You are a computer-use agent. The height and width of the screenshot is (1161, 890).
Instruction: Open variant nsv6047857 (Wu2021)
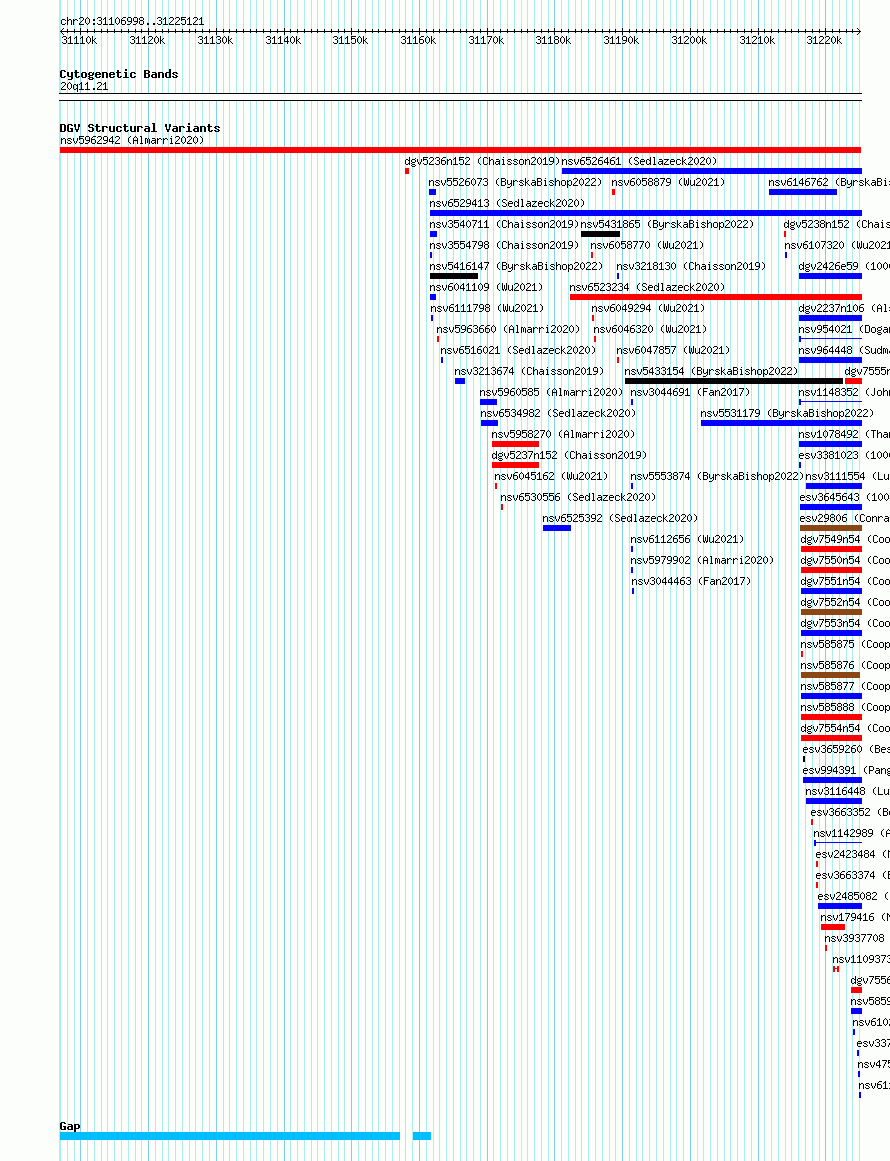click(673, 350)
